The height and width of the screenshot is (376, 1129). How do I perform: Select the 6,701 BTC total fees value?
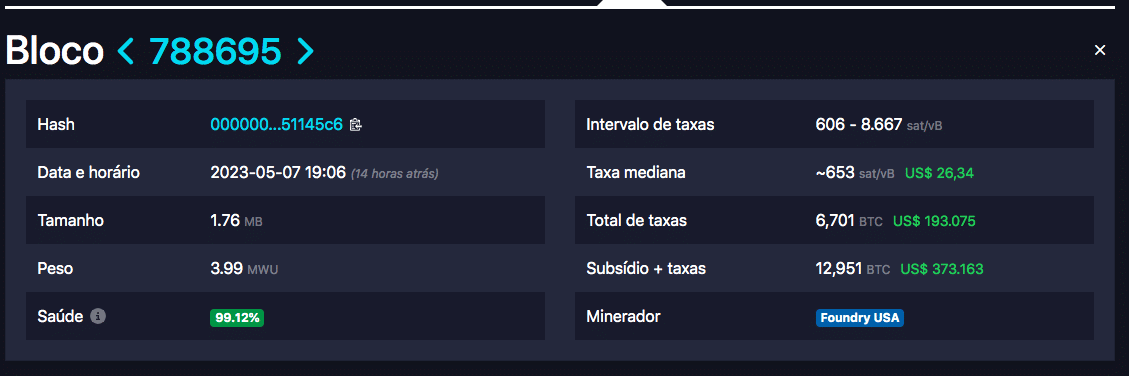pyautogui.click(x=849, y=221)
